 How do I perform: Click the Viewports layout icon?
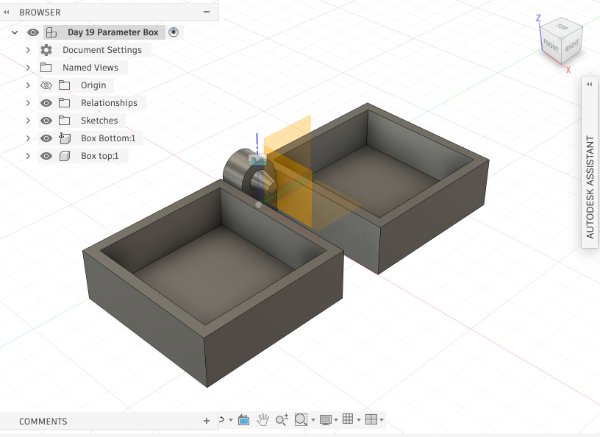pyautogui.click(x=371, y=420)
